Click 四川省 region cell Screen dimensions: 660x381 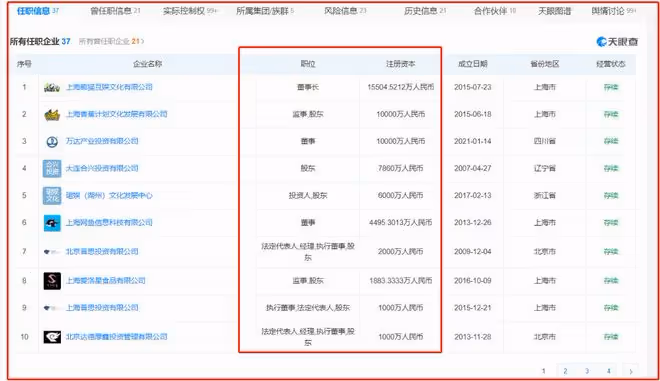[545, 141]
